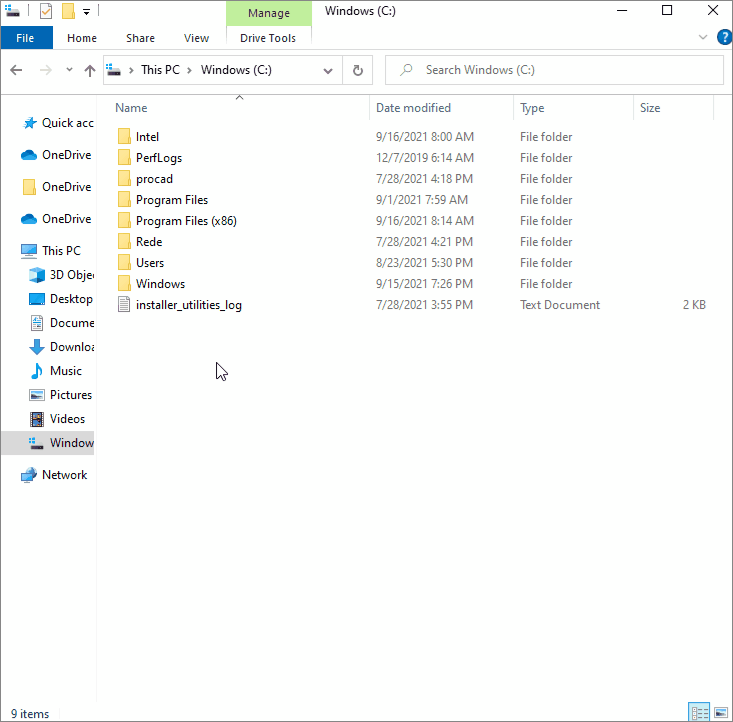This screenshot has width=733, height=722.
Task: Select the third OneDrive entry in sidebar
Action: (56, 219)
